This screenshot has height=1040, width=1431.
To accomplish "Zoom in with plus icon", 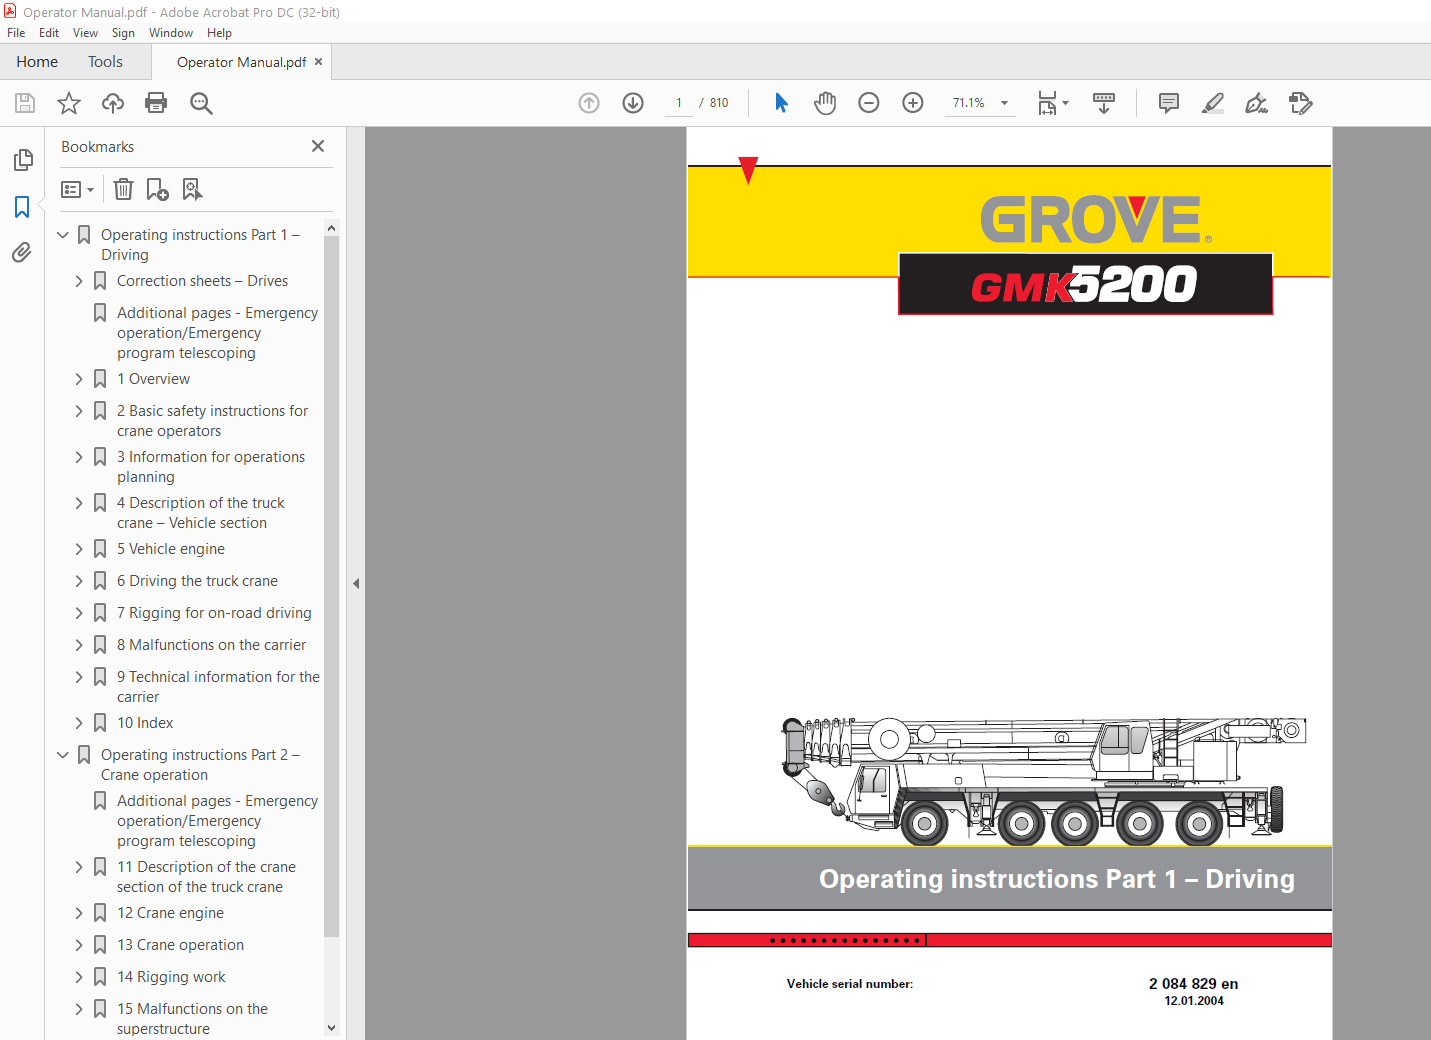I will [x=913, y=103].
